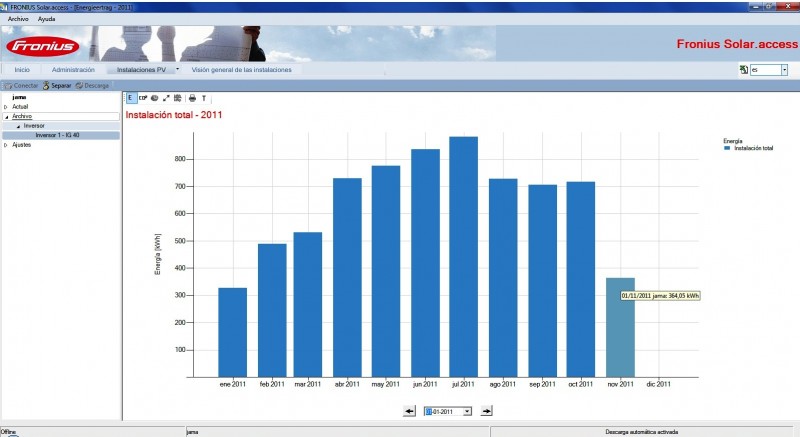Select the Instalaciones PV tab

pyautogui.click(x=141, y=70)
